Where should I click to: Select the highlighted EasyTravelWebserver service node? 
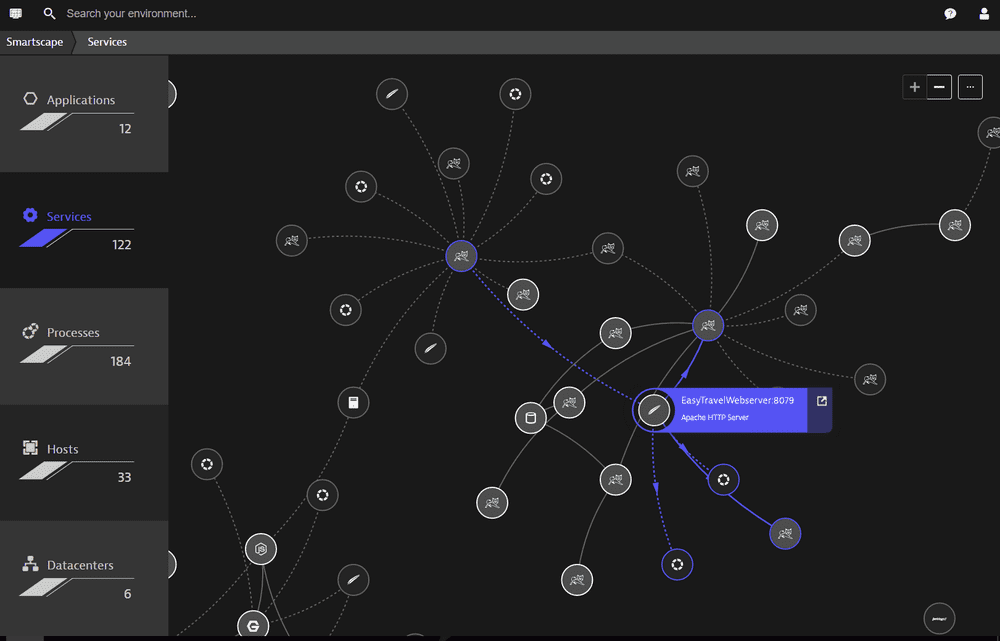pyautogui.click(x=655, y=410)
